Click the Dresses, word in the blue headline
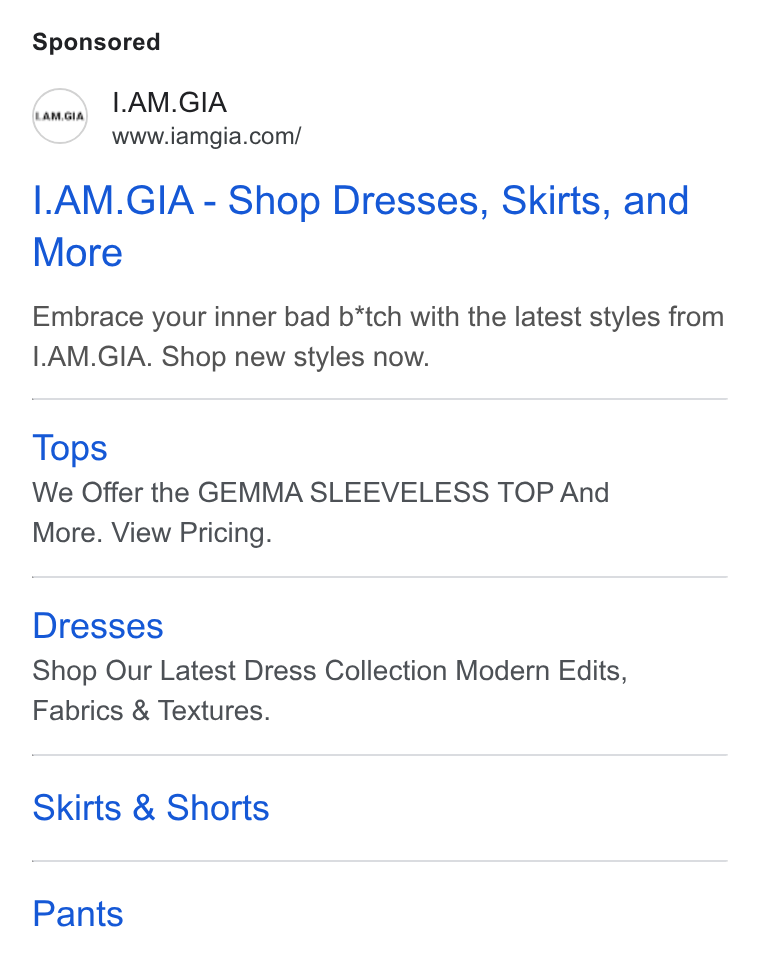Image resolution: width=760 pixels, height=966 pixels. 411,201
